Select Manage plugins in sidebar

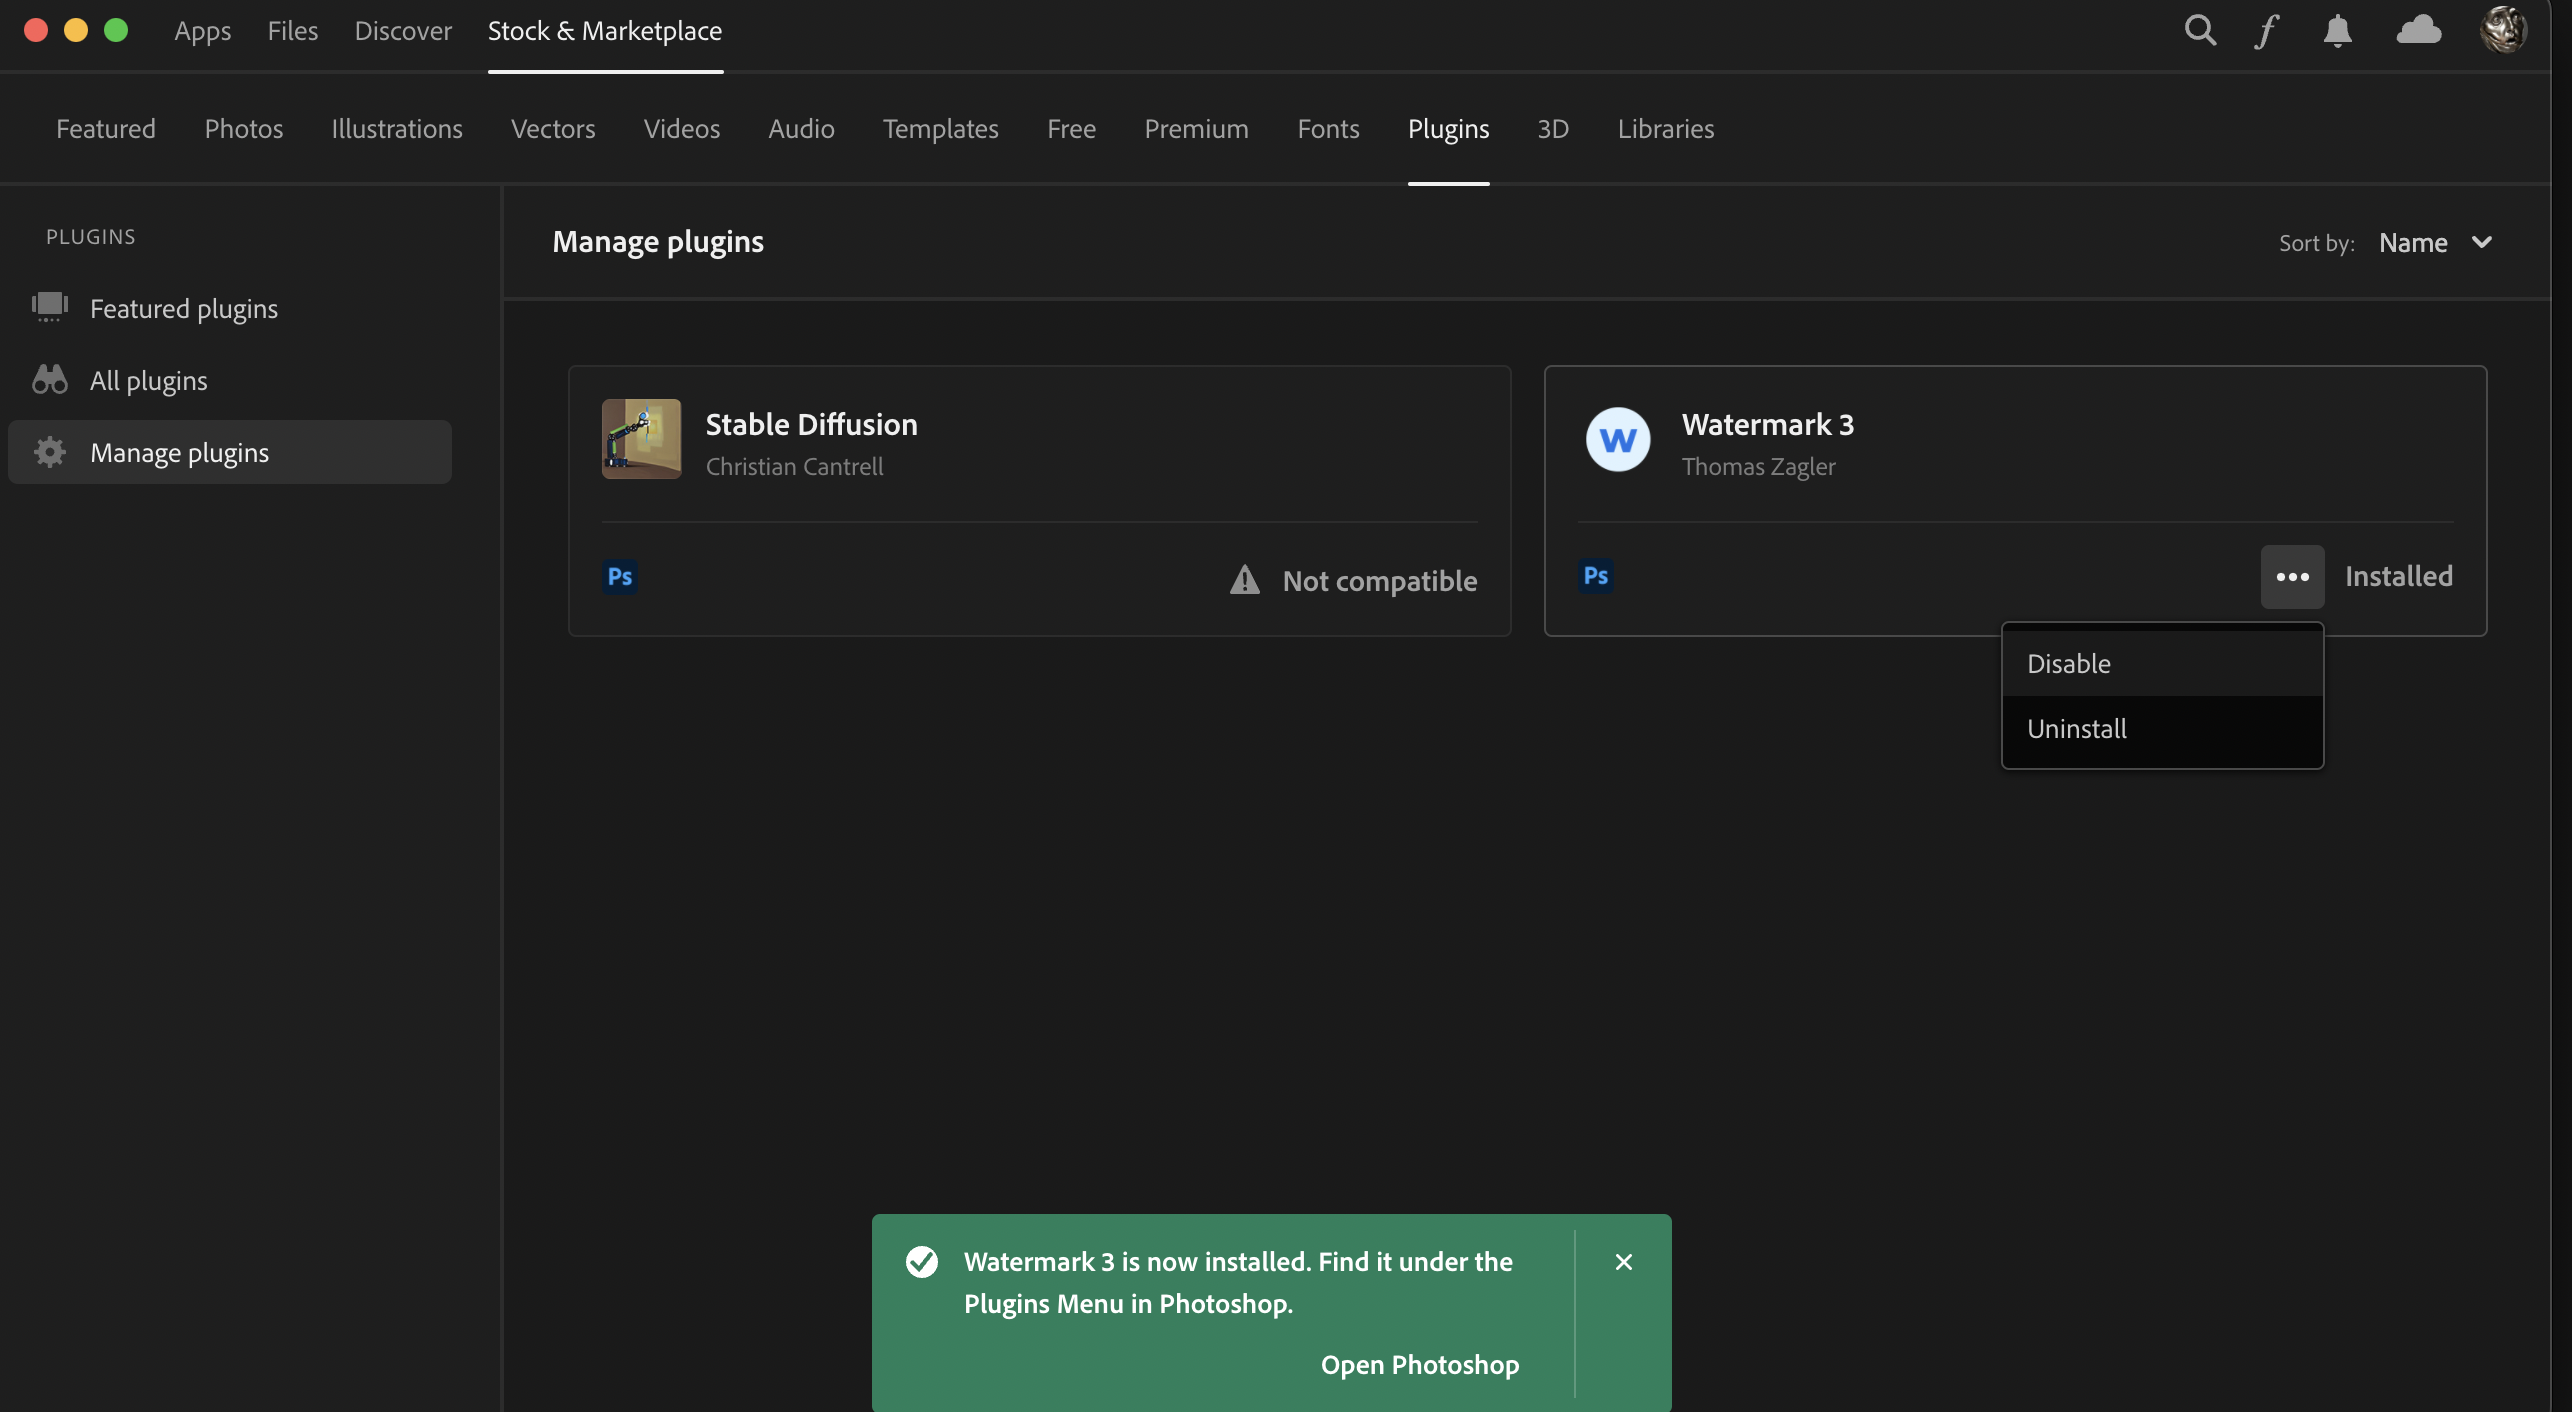click(x=180, y=452)
